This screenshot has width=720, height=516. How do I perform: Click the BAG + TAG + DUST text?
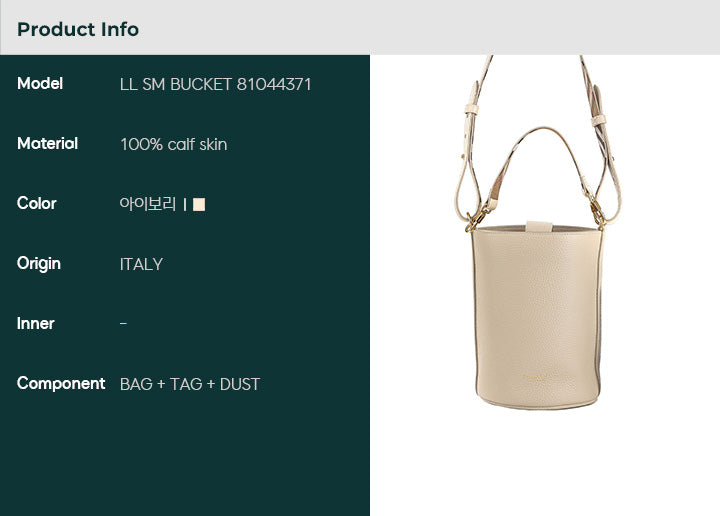(x=190, y=384)
